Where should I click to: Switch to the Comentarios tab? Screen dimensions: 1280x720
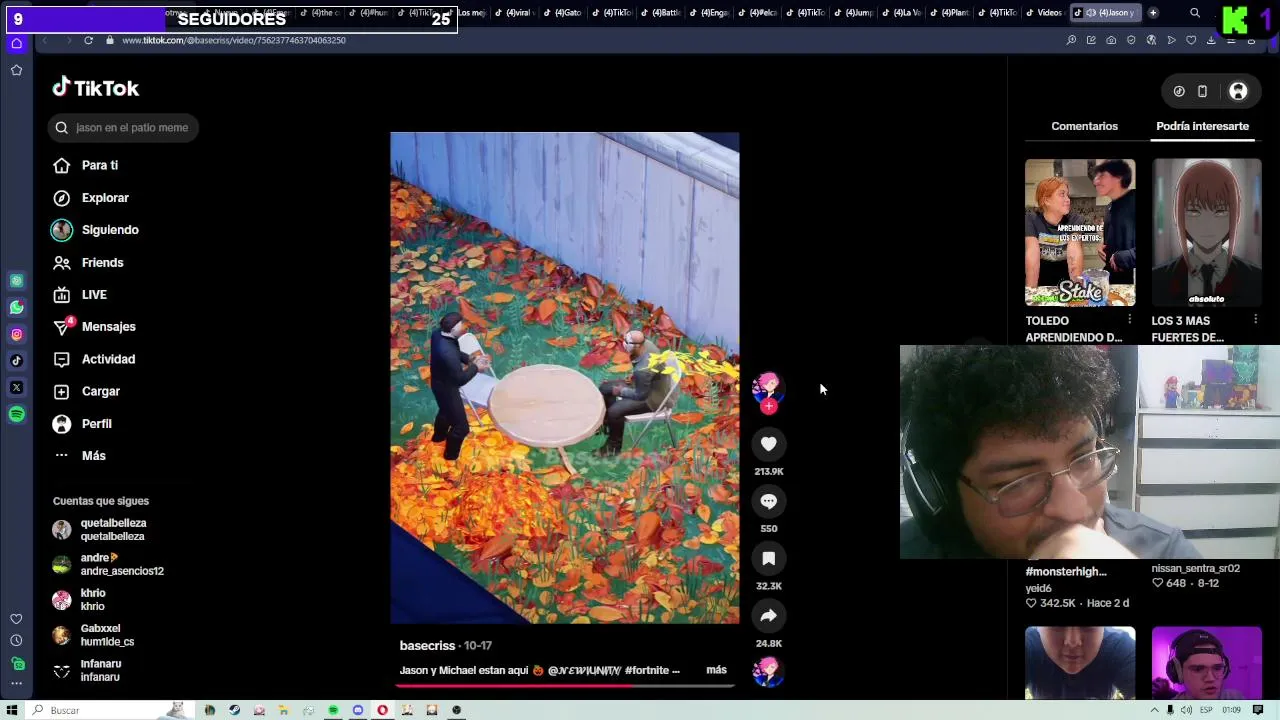pos(1084,126)
